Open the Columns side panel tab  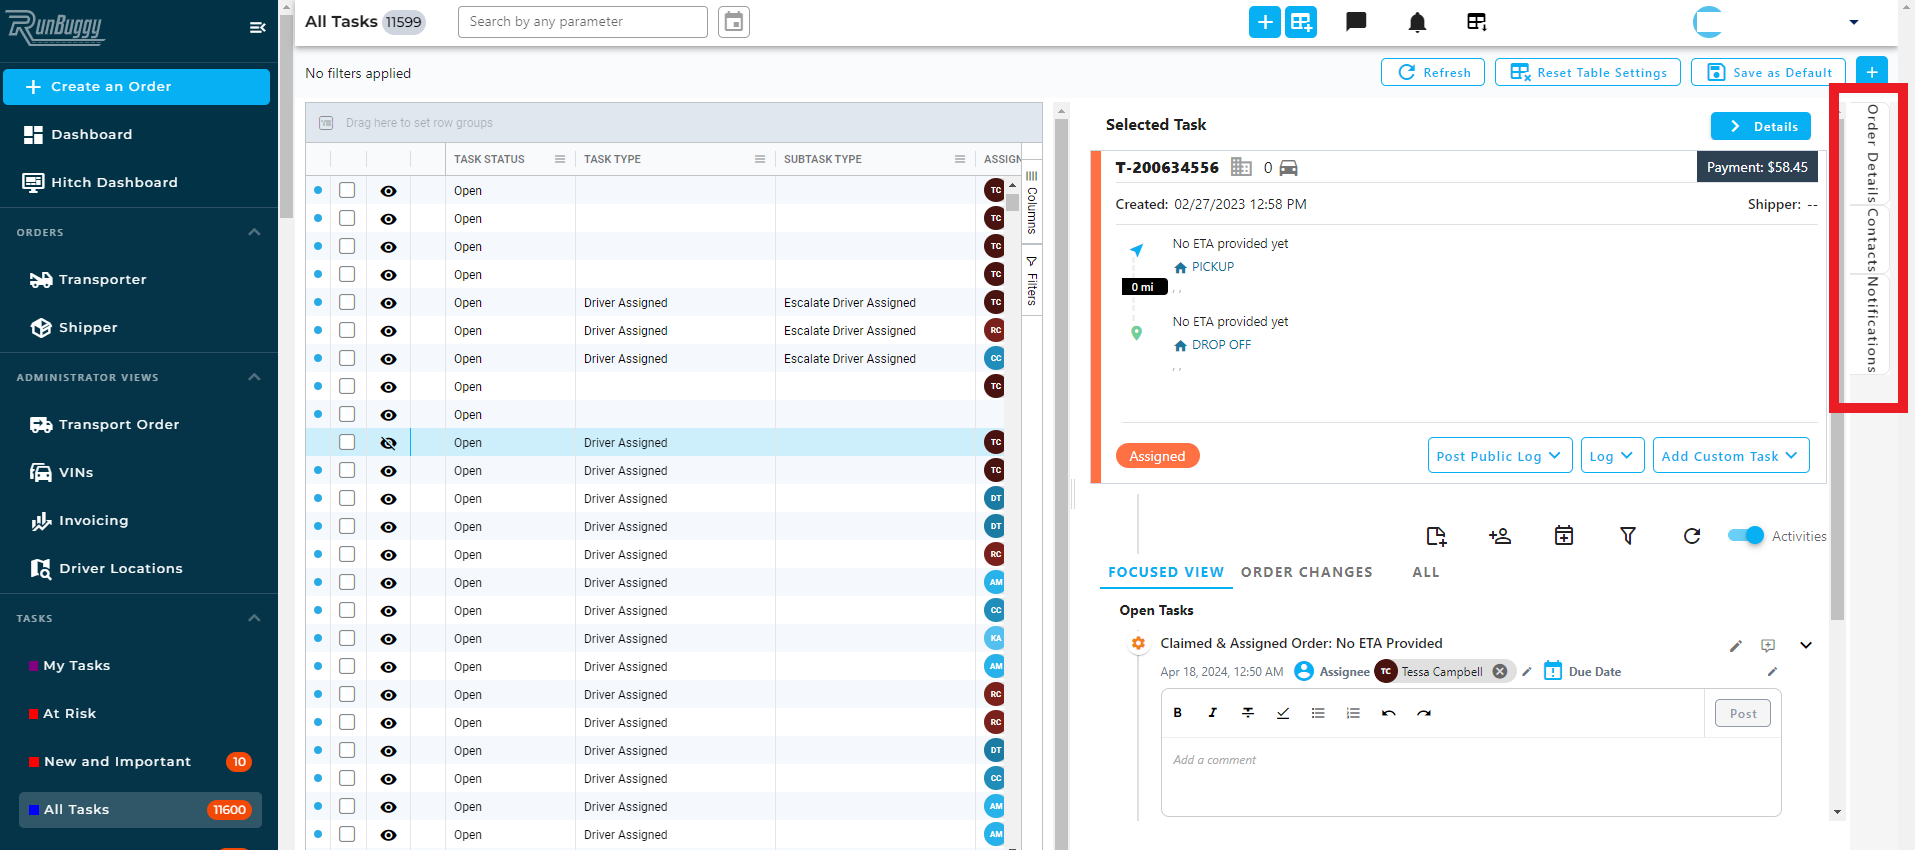(x=1032, y=203)
